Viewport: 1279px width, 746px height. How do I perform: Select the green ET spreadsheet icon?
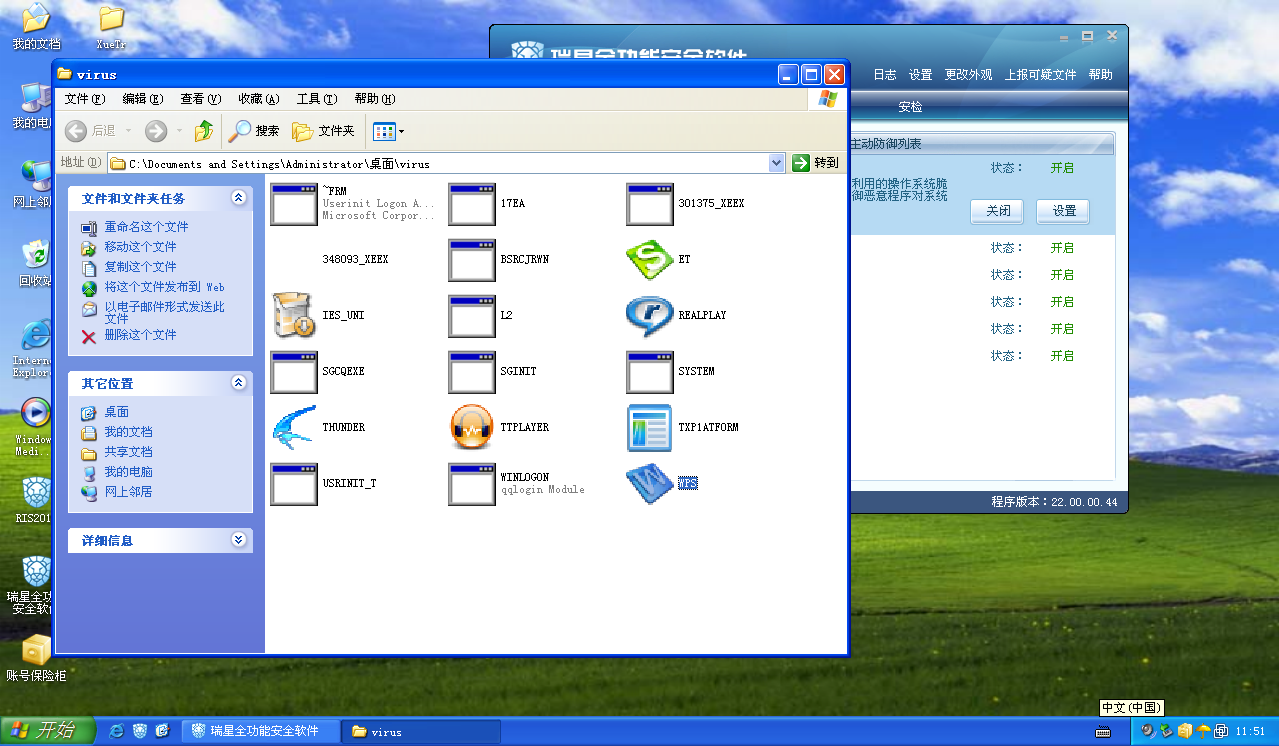tap(650, 260)
